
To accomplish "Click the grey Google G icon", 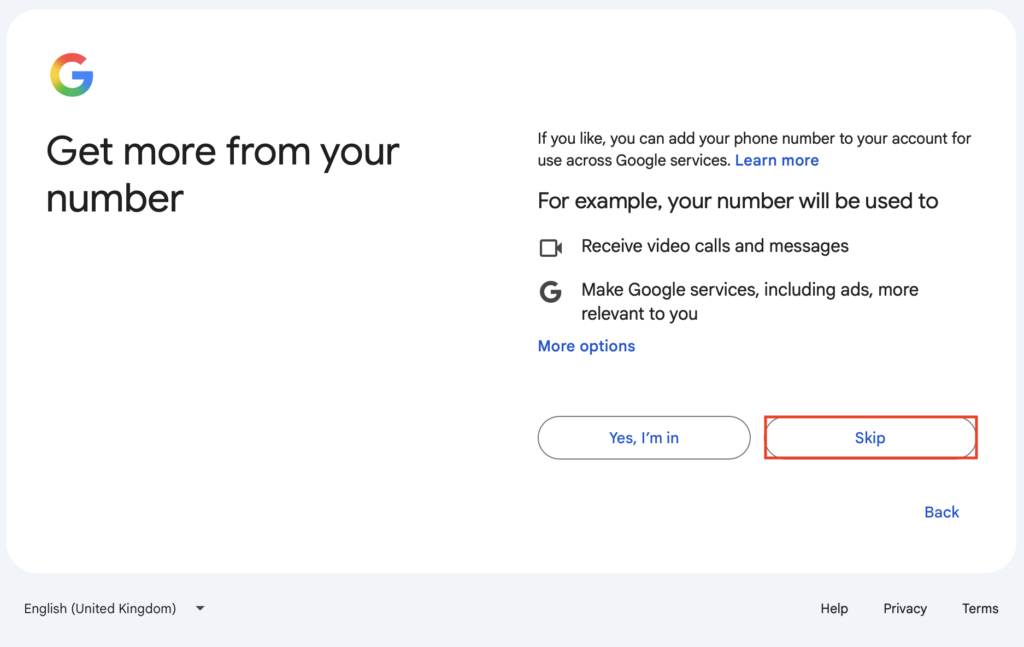I will pyautogui.click(x=551, y=292).
